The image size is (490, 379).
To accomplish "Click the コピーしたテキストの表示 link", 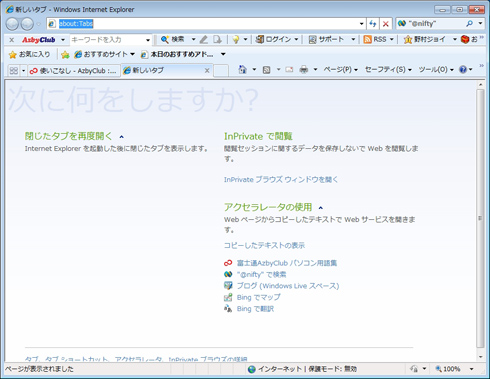I will tap(264, 245).
